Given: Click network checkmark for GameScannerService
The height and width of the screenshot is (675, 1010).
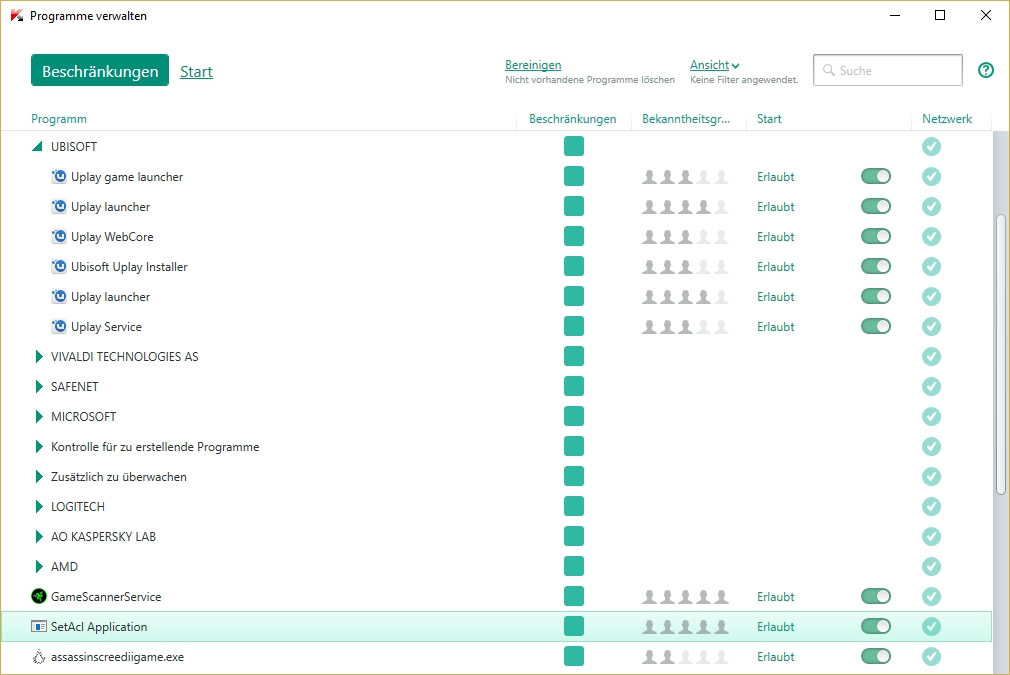Looking at the screenshot, I should pos(931,596).
